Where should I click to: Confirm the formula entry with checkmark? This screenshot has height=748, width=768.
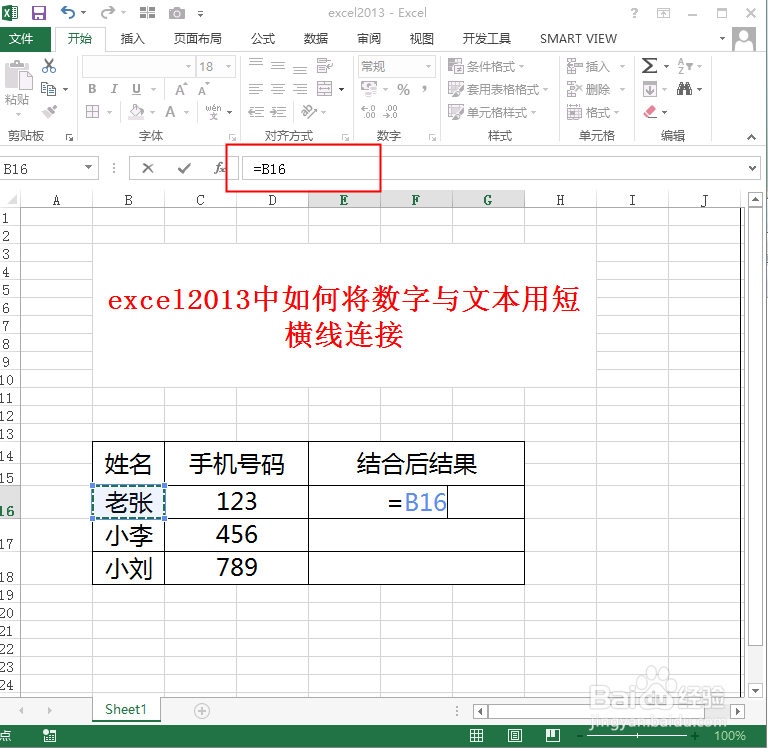[184, 169]
